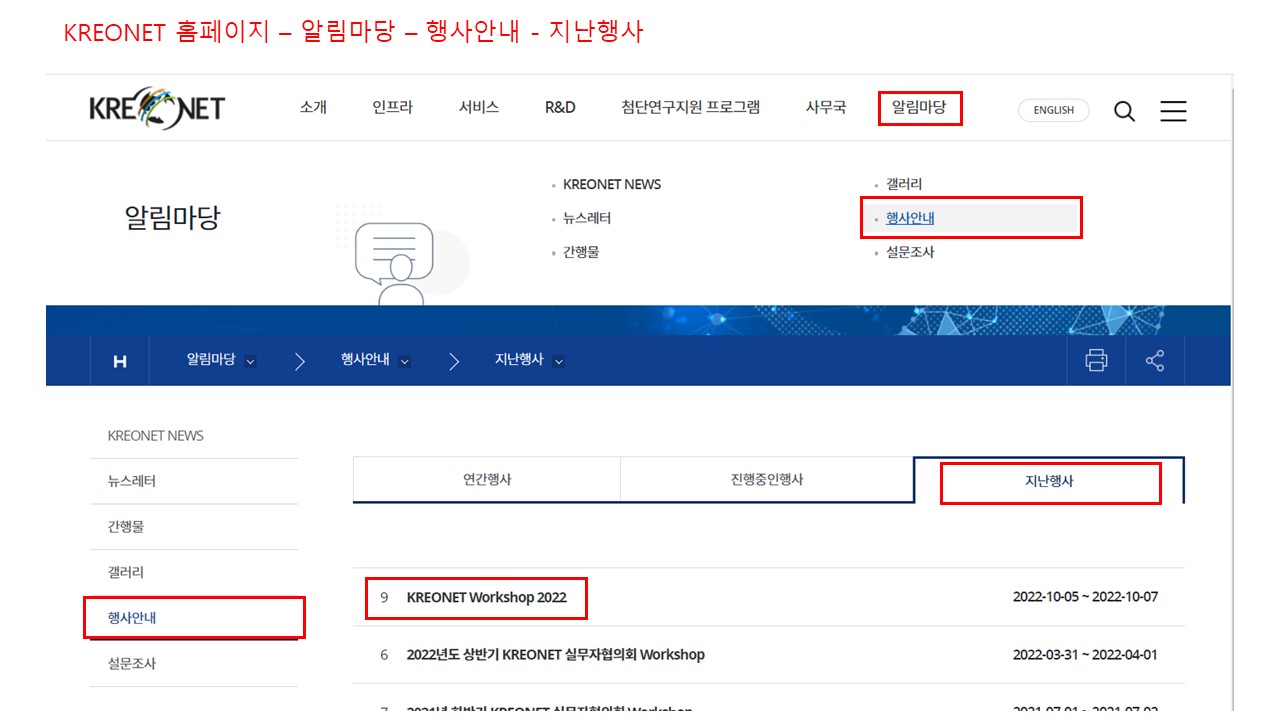This screenshot has width=1280, height=720.
Task: Open KREONET Workshop 2022 entry
Action: [x=486, y=597]
